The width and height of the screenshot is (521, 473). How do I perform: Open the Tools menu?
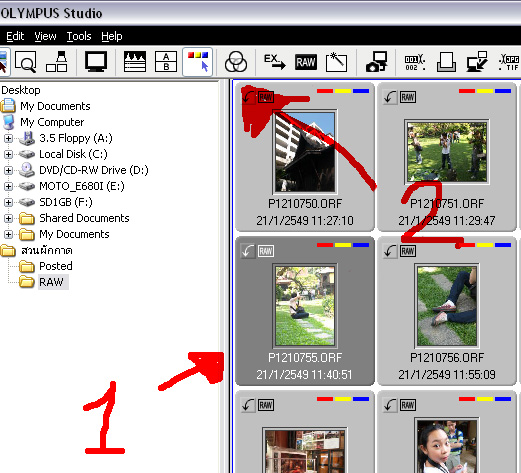point(79,36)
